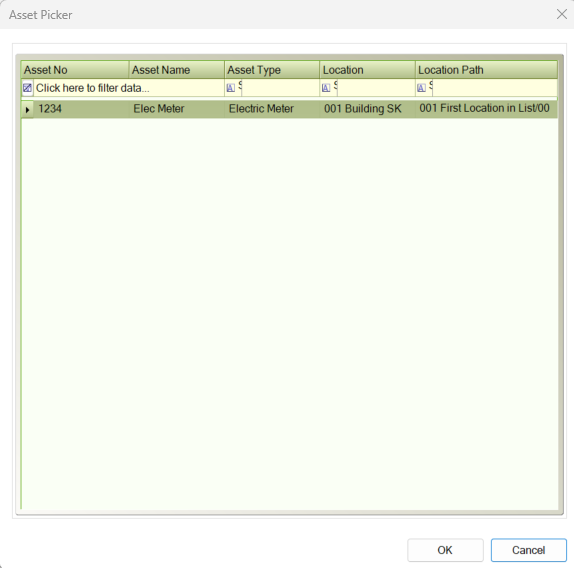Screen dimensions: 574x568
Task: Confirm selection with OK button
Action: pyautogui.click(x=445, y=550)
